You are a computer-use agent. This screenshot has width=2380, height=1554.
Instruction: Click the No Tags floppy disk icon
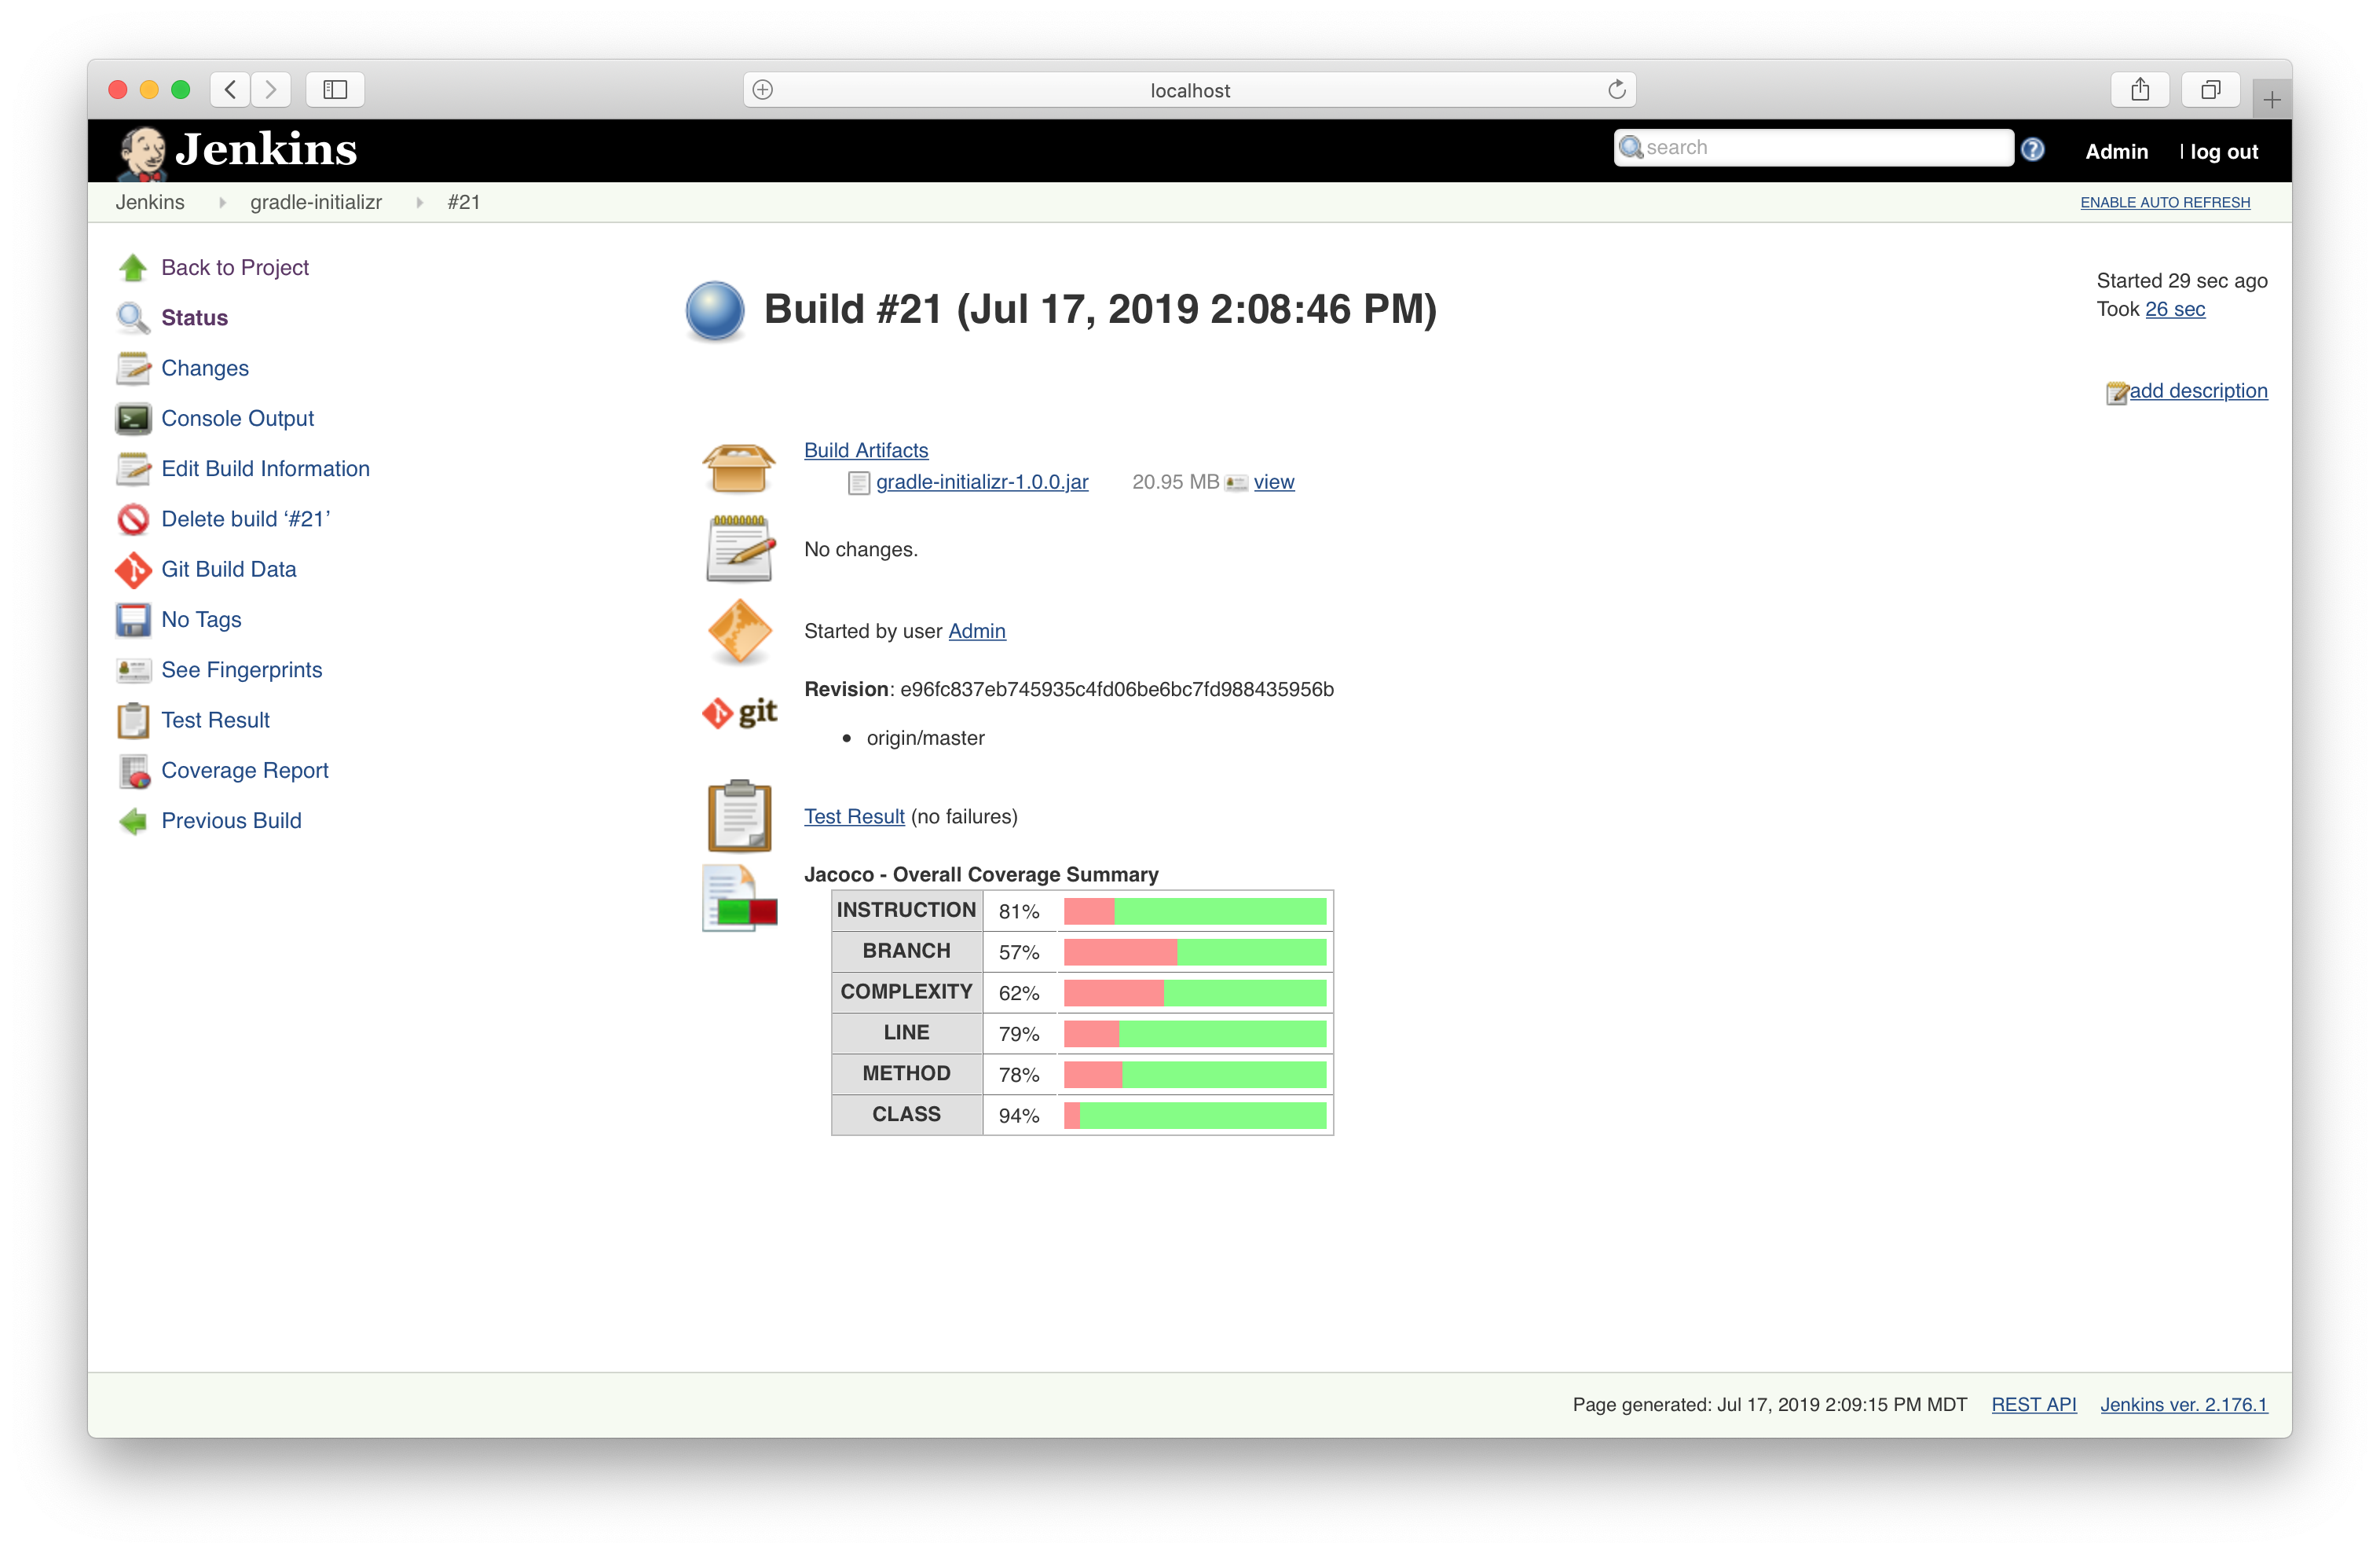coord(133,620)
